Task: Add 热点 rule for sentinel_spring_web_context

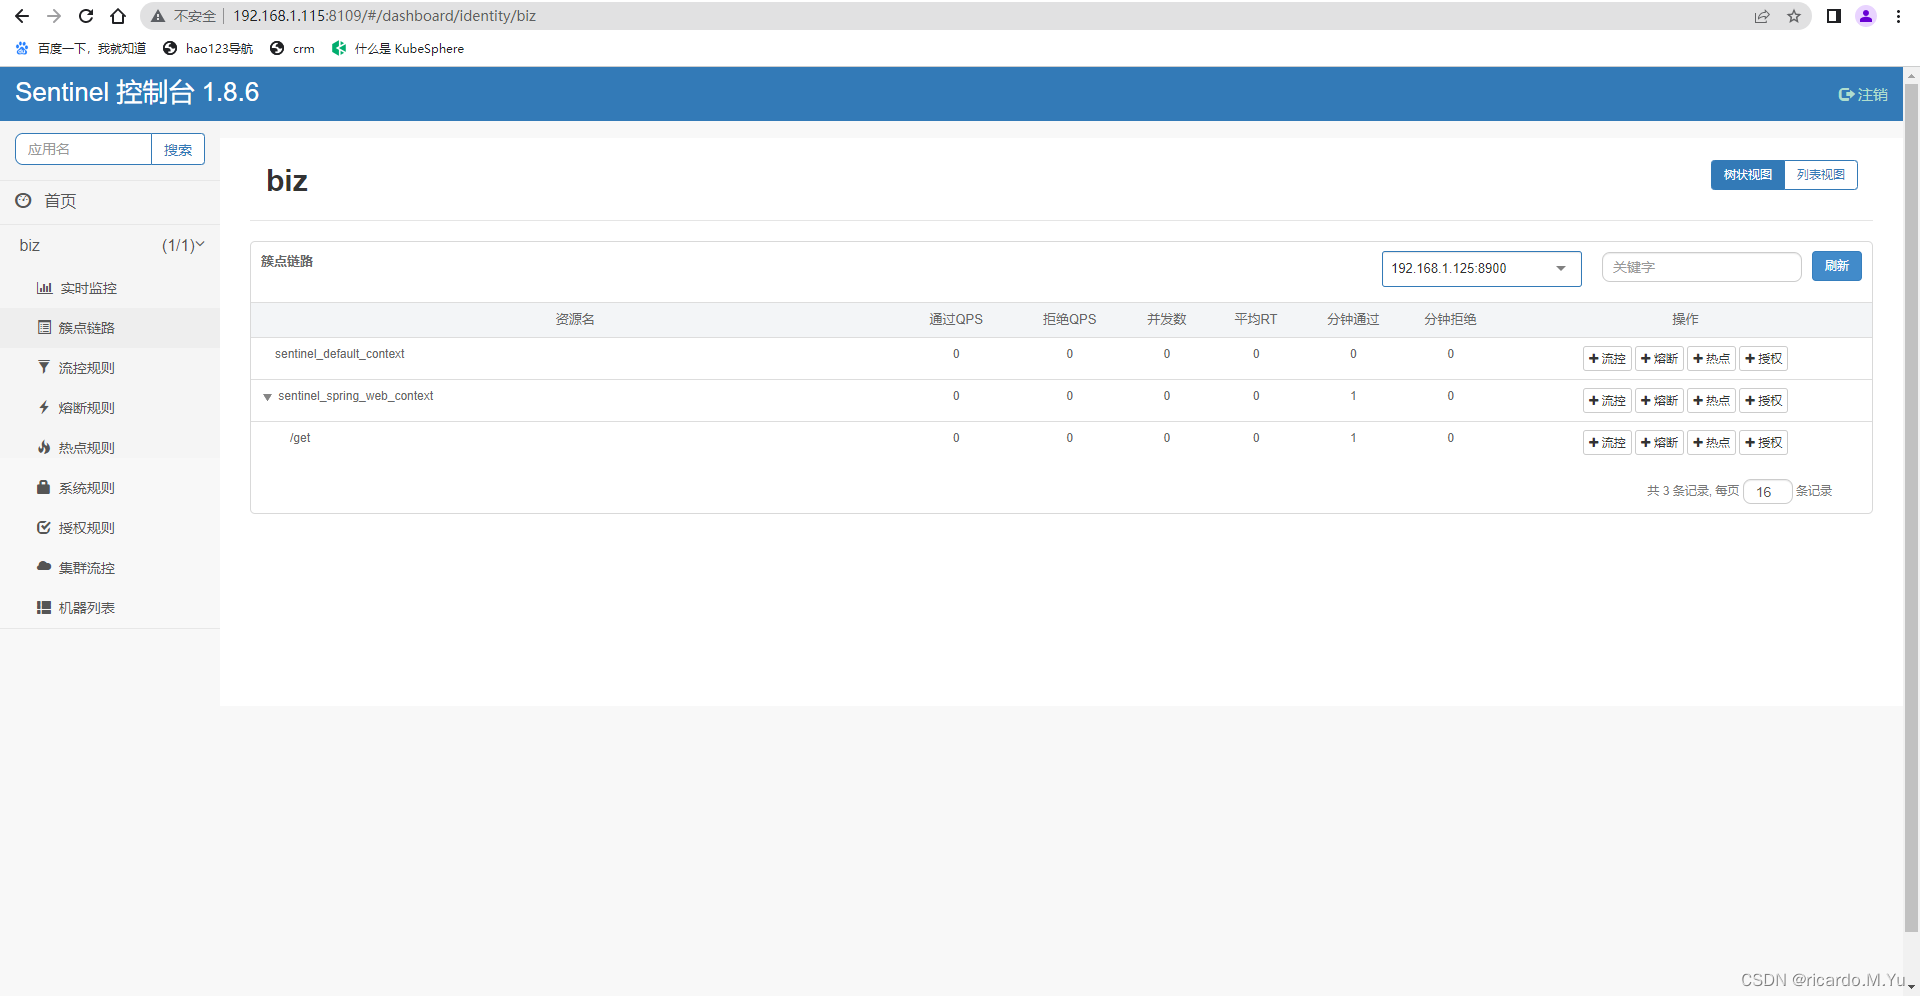Action: pyautogui.click(x=1711, y=400)
